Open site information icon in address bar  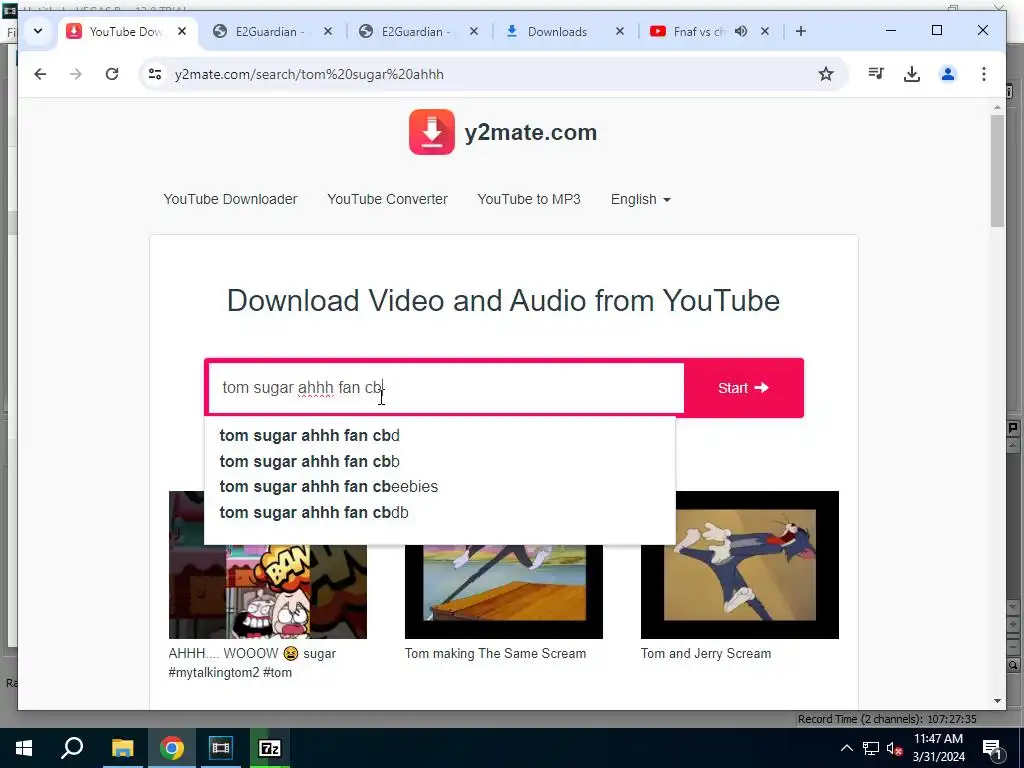tap(155, 74)
